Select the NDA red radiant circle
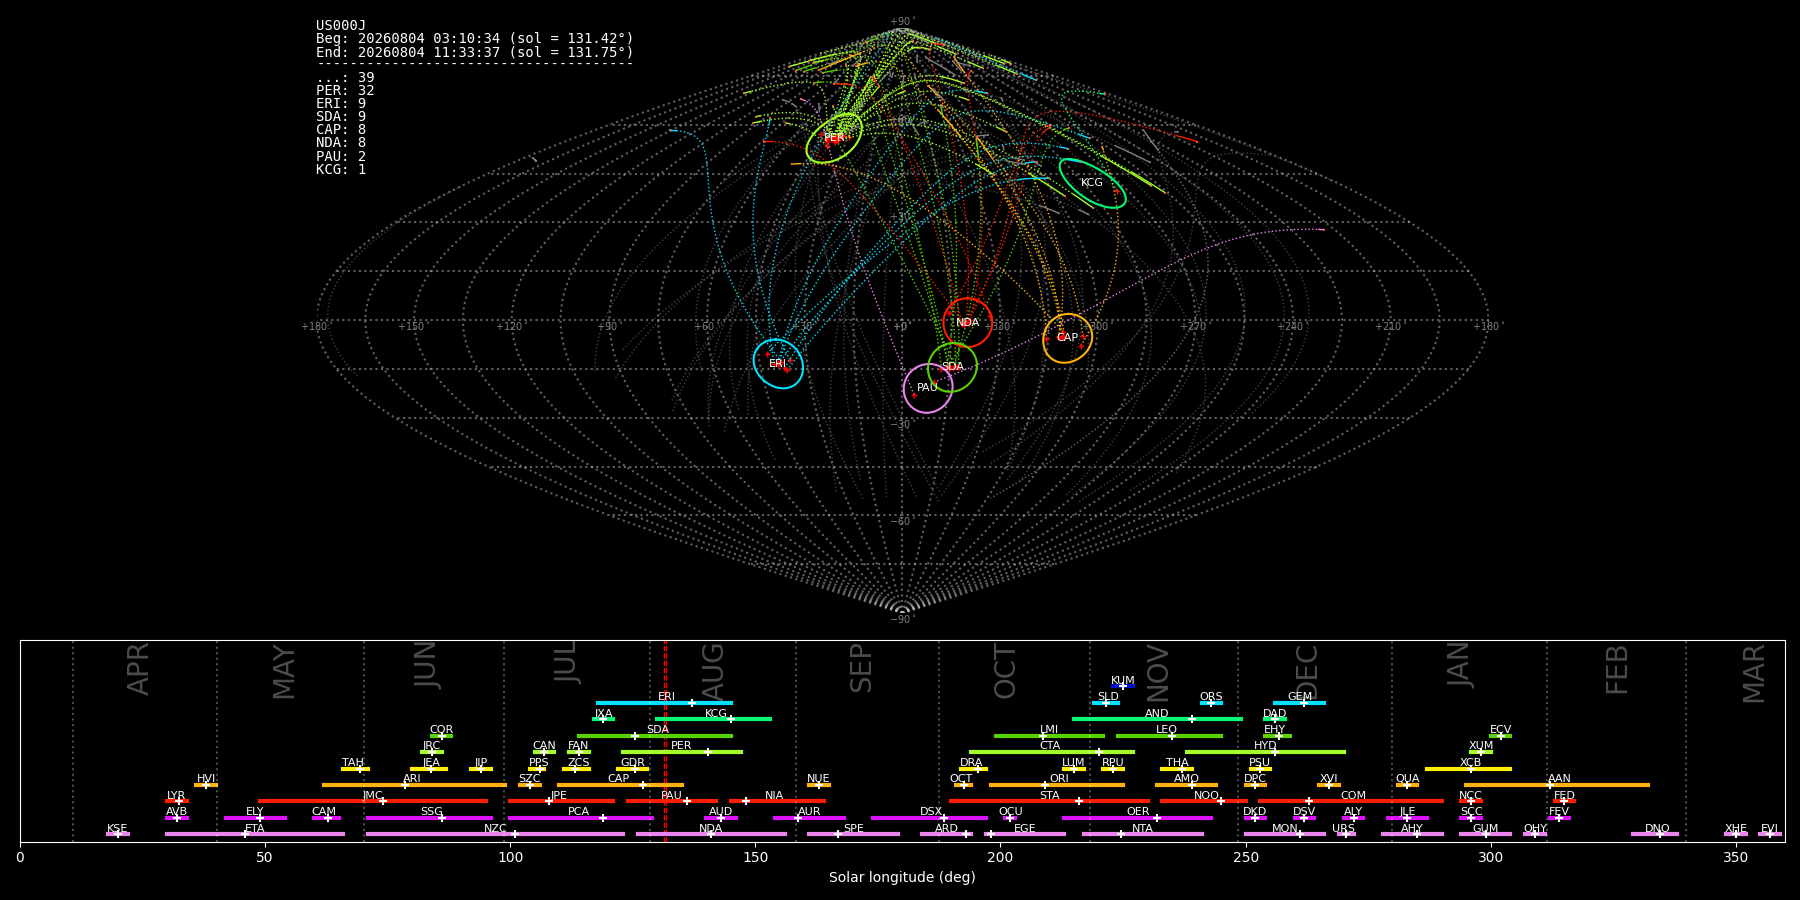The height and width of the screenshot is (900, 1800). 967,322
